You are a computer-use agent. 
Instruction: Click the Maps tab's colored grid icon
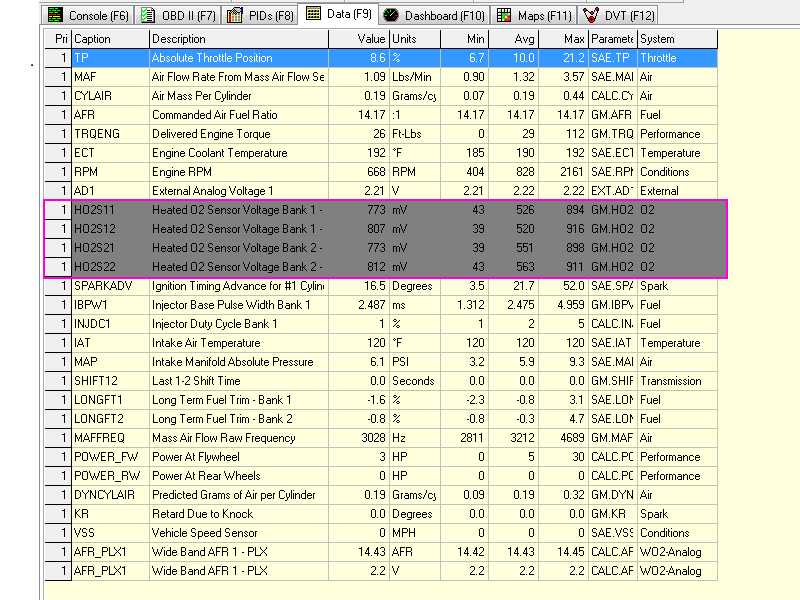(504, 15)
